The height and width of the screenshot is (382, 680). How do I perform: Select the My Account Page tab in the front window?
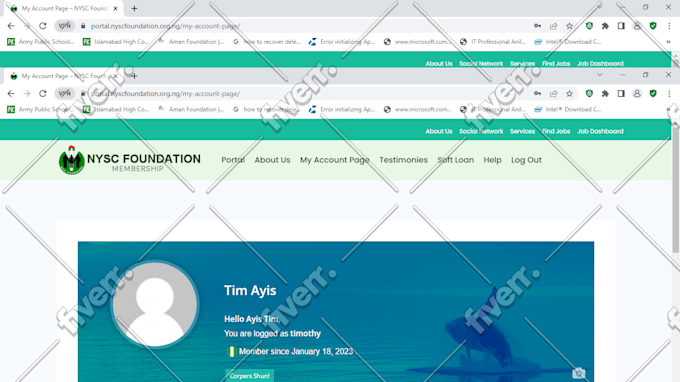click(64, 76)
